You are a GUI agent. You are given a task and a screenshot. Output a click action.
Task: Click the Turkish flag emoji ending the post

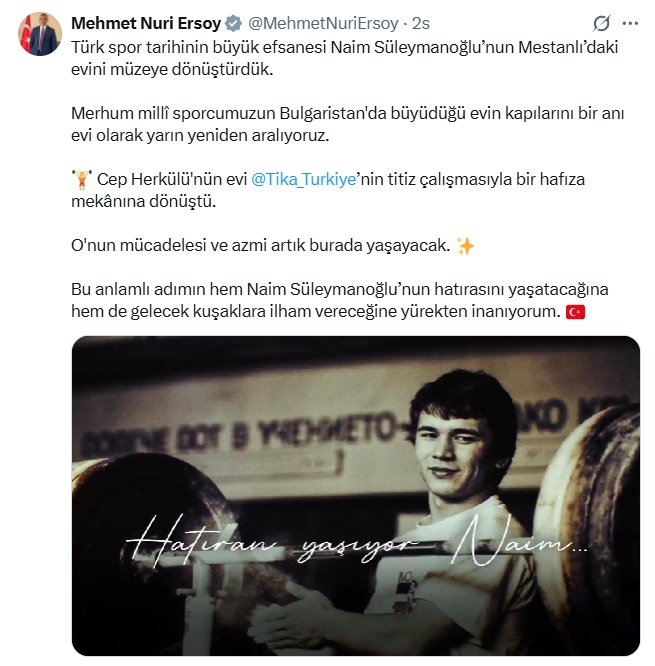[575, 312]
